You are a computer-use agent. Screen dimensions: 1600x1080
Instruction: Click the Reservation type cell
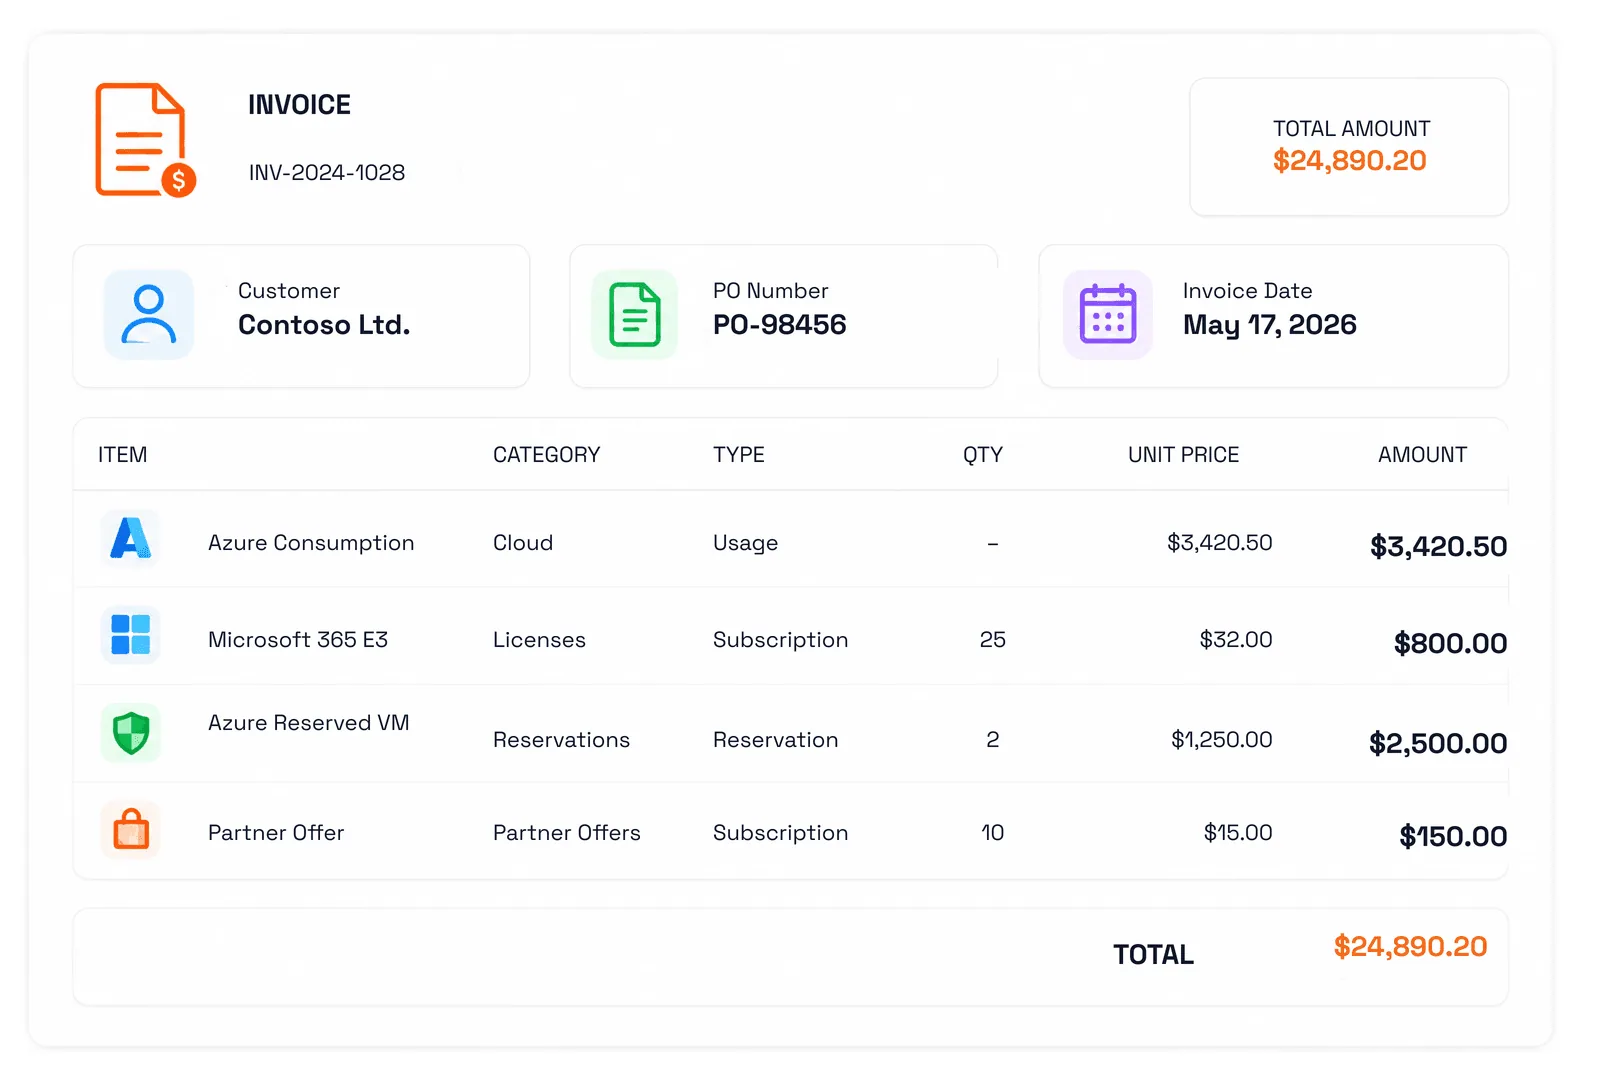[x=775, y=740]
